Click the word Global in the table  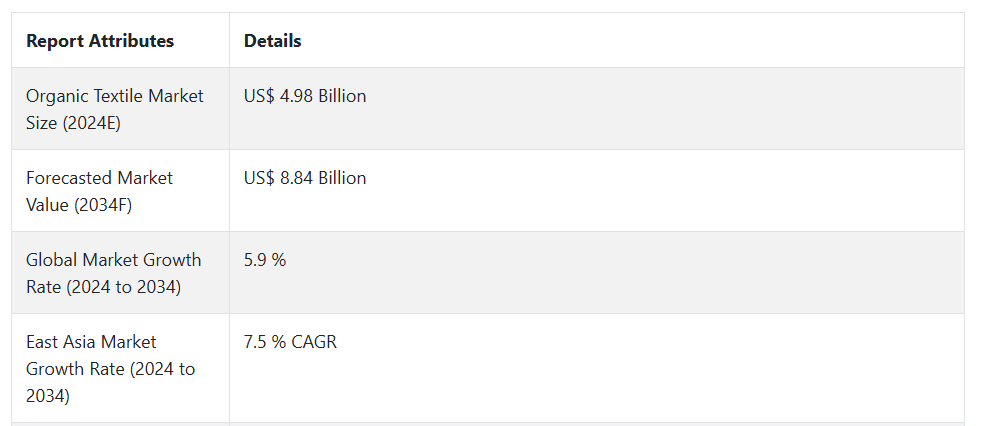point(51,260)
